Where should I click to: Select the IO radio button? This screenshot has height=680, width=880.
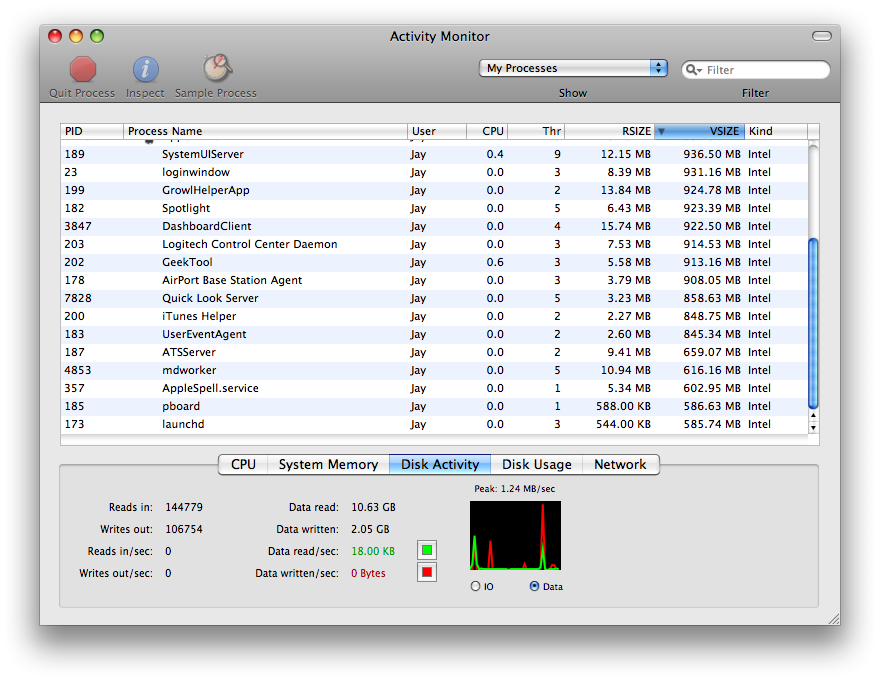coord(475,586)
